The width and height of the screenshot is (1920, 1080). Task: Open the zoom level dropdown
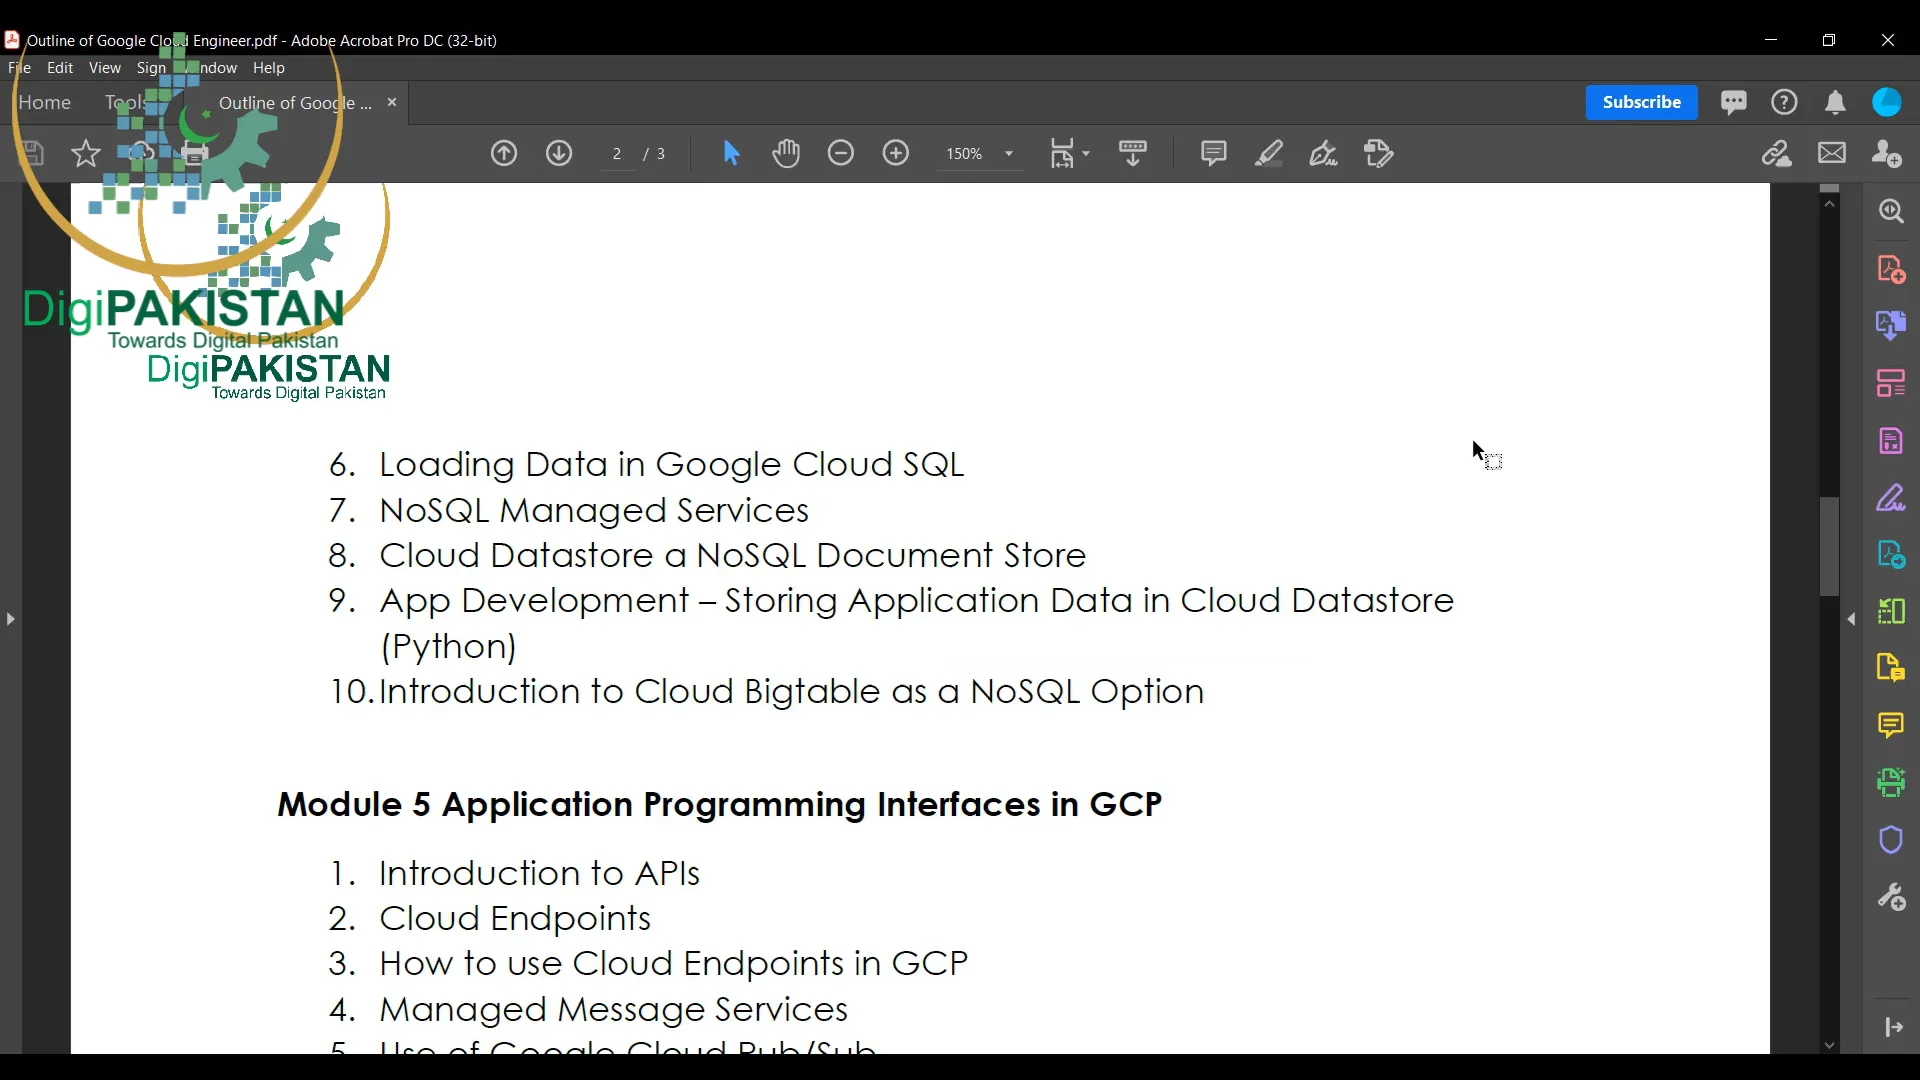(1009, 155)
